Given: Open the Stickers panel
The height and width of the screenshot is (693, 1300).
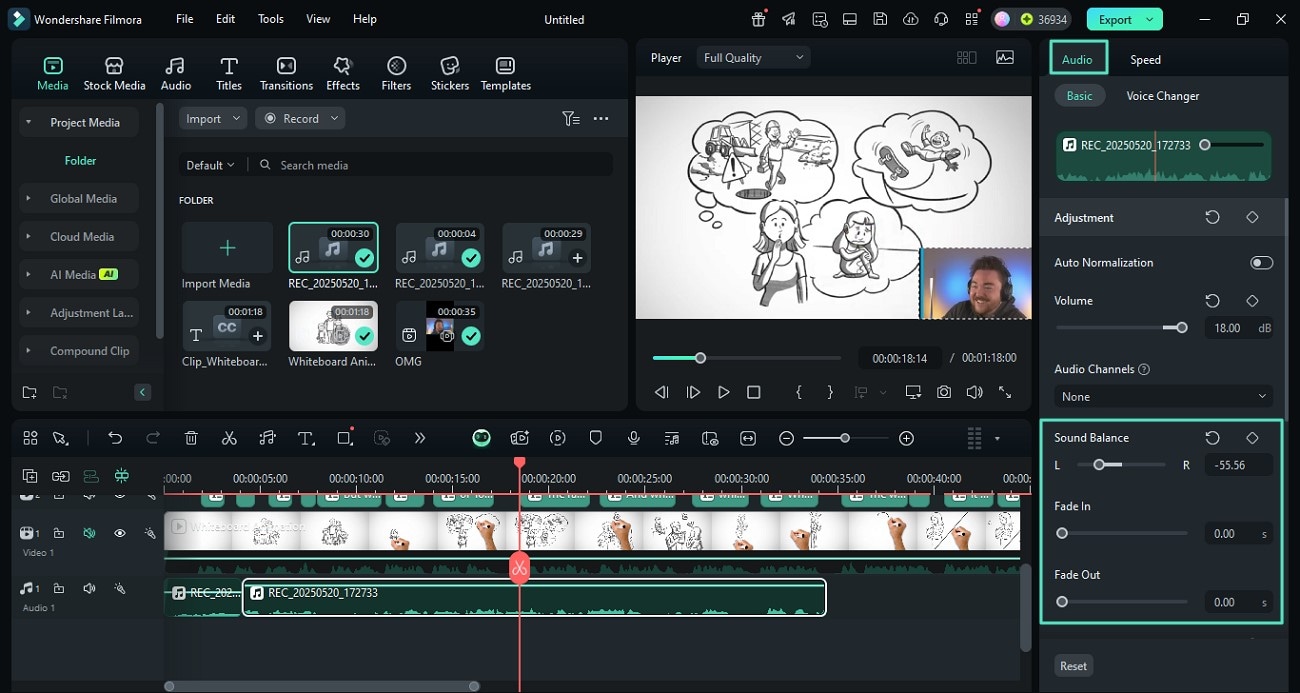Looking at the screenshot, I should [x=450, y=74].
